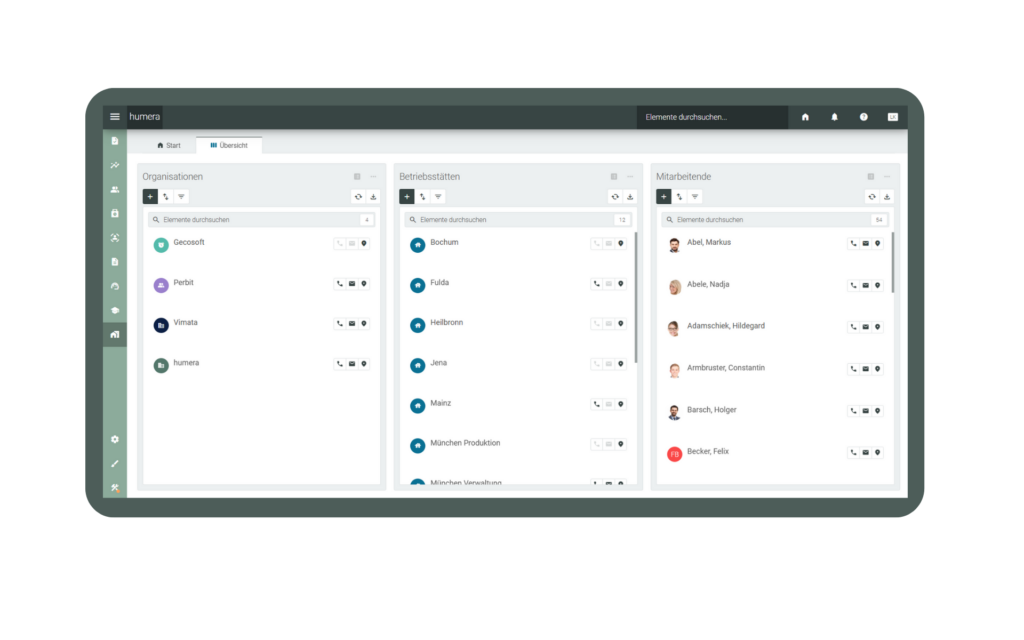Download the Mitarbeitende list
The image size is (1024, 640).
(887, 197)
